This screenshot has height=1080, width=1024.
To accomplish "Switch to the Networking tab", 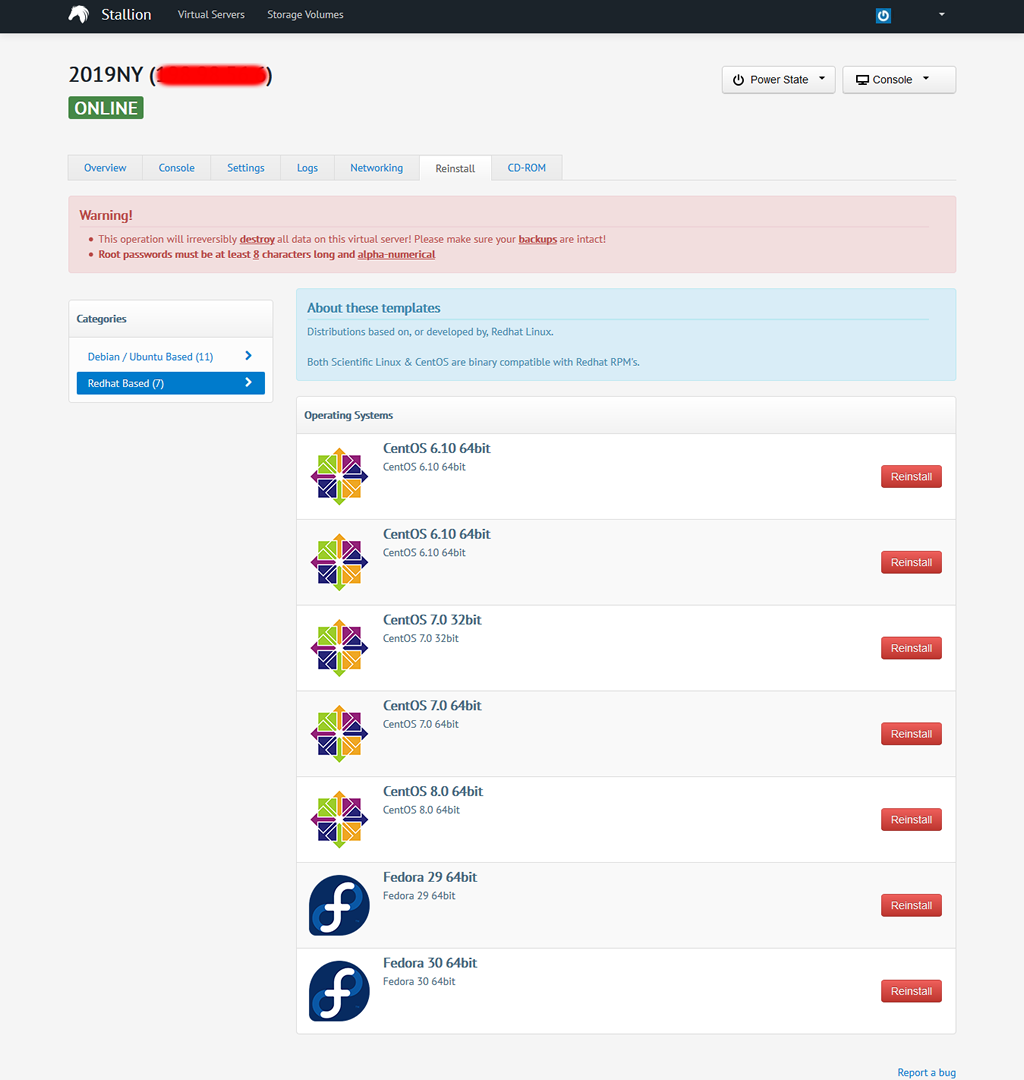I will [x=377, y=168].
